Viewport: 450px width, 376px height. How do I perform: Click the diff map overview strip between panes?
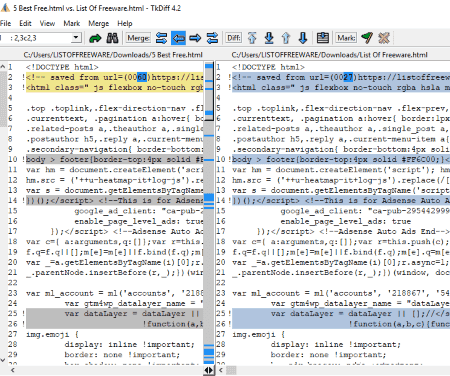209,213
